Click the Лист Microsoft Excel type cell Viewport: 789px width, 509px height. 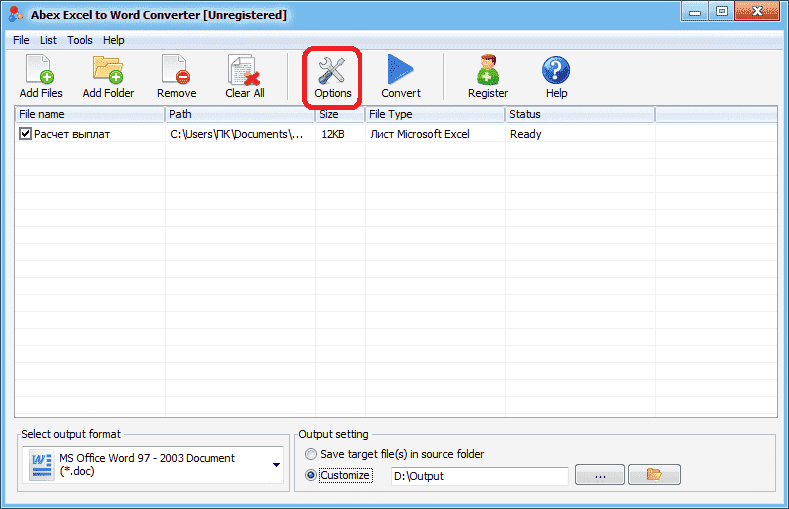420,134
